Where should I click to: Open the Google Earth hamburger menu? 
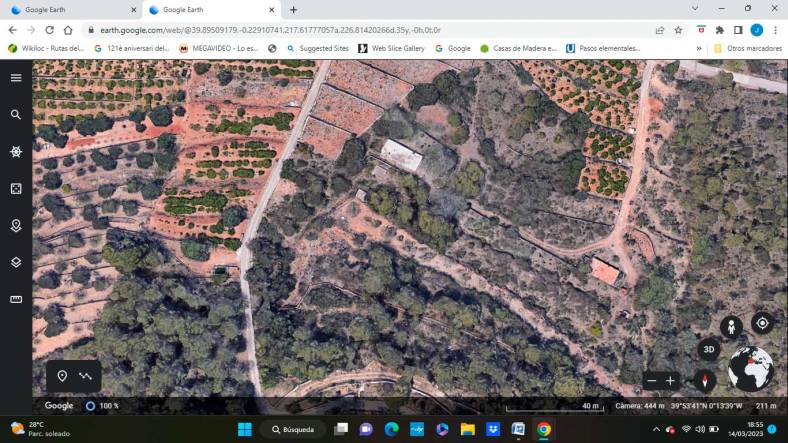[x=16, y=78]
